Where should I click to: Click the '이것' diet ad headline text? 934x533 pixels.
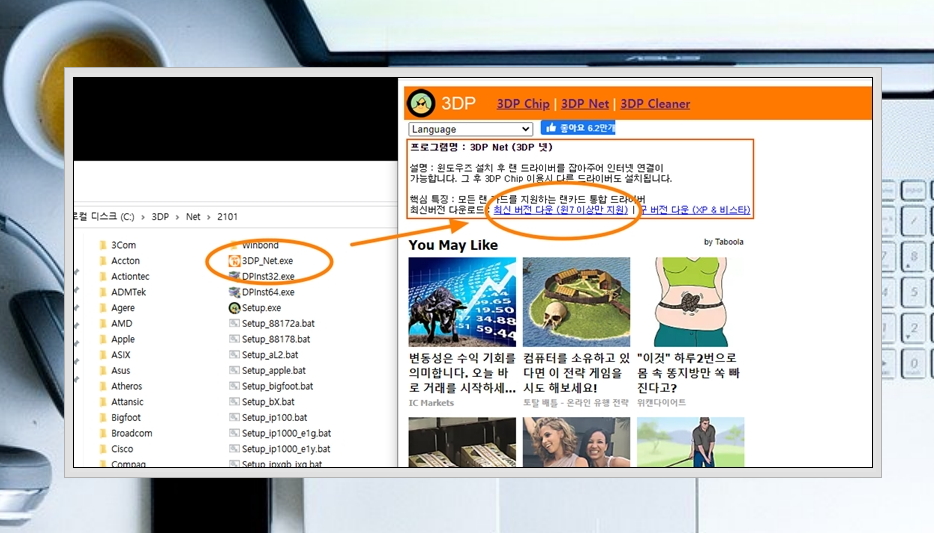[688, 373]
